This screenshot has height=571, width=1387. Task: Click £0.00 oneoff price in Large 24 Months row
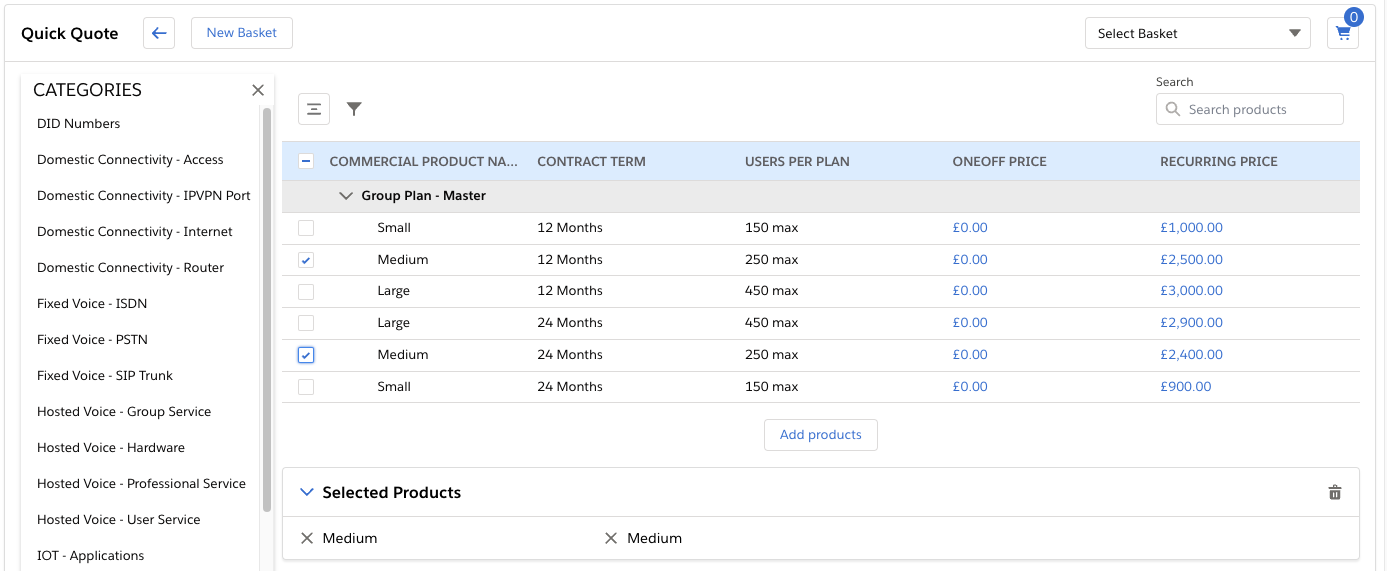point(970,323)
